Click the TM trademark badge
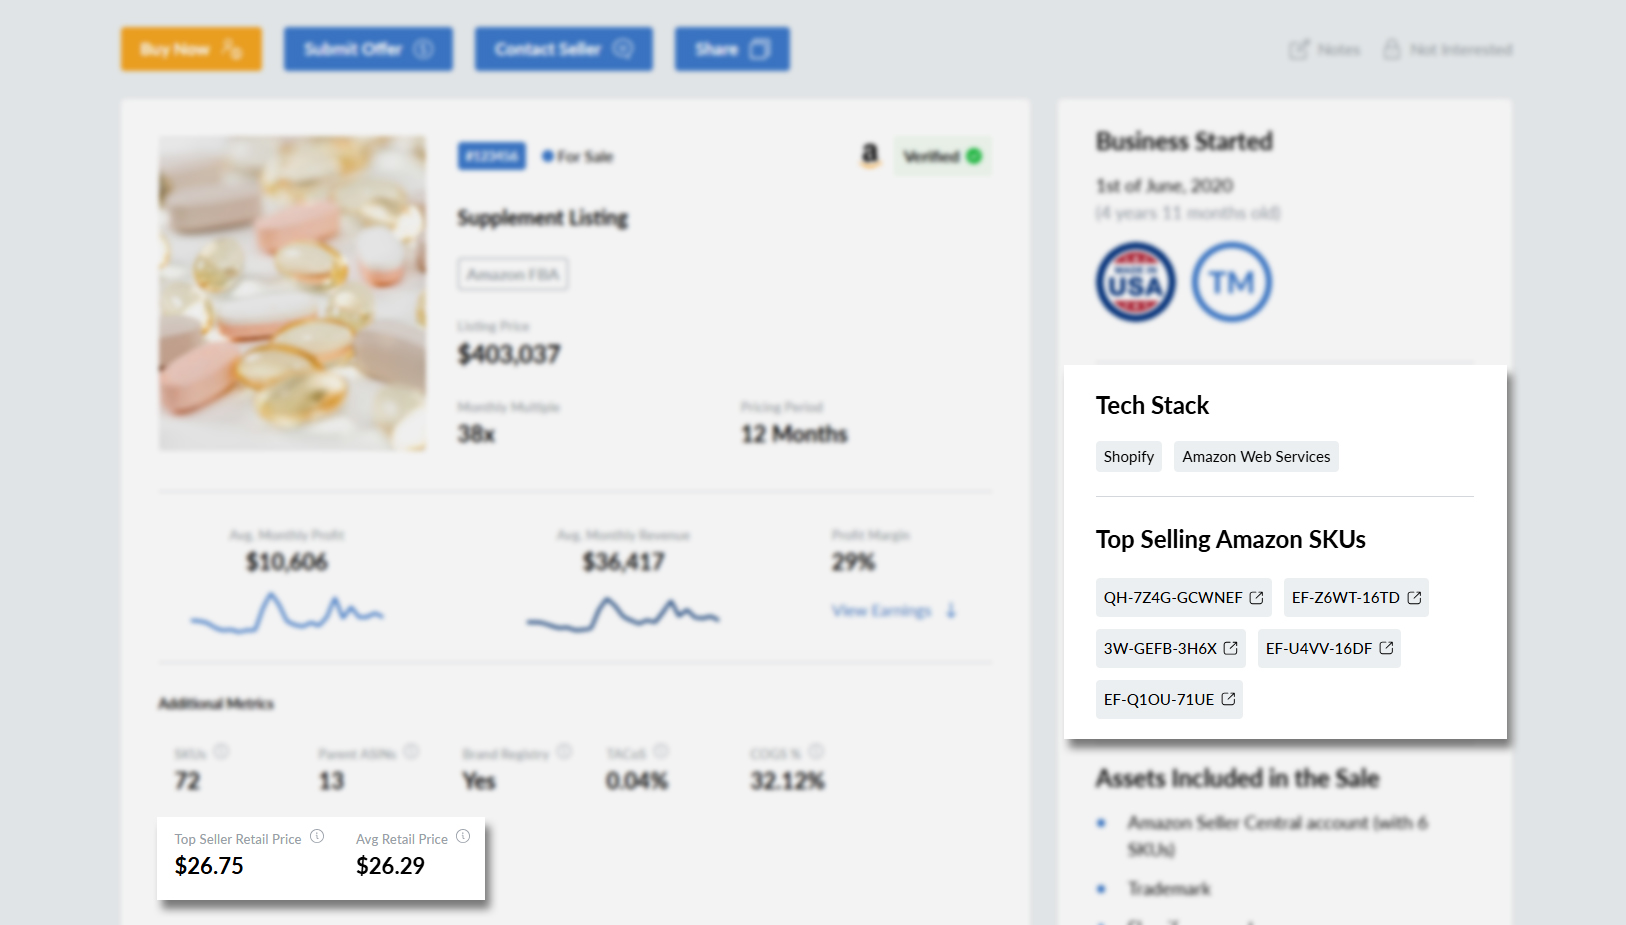This screenshot has height=925, width=1626. [1231, 282]
